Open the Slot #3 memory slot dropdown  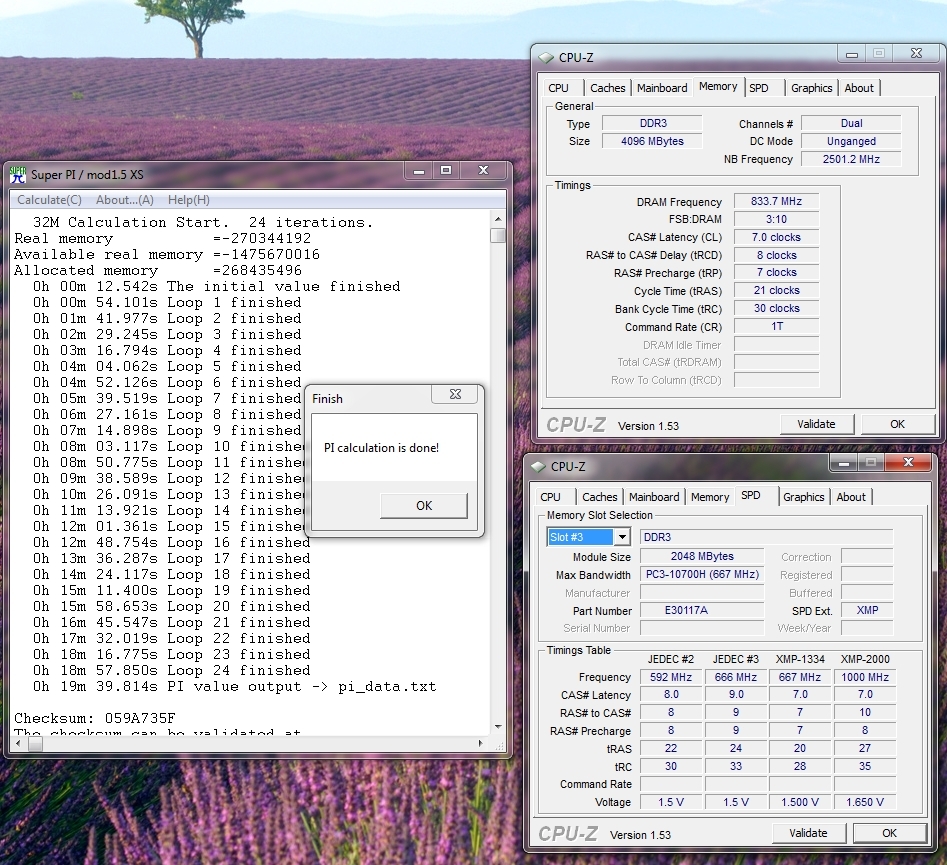point(622,538)
